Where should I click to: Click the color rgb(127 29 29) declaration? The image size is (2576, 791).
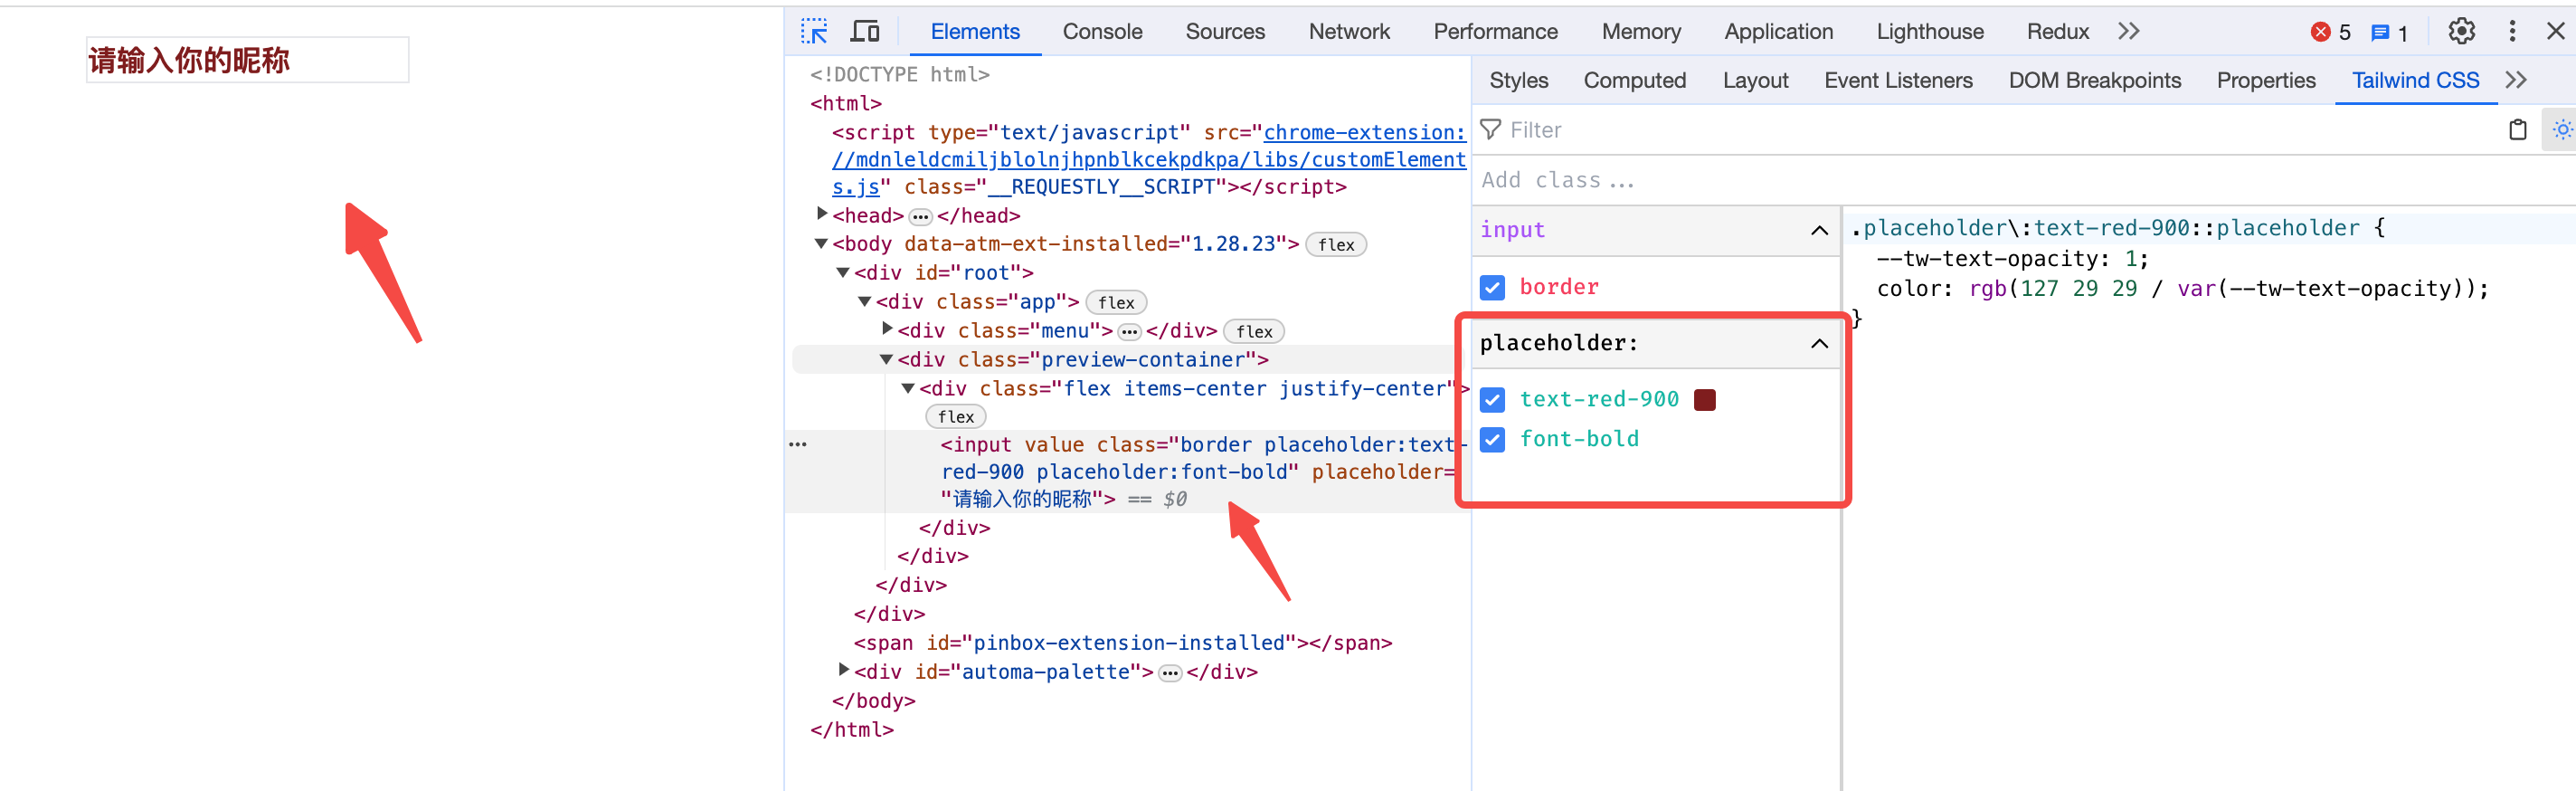(x=2182, y=289)
